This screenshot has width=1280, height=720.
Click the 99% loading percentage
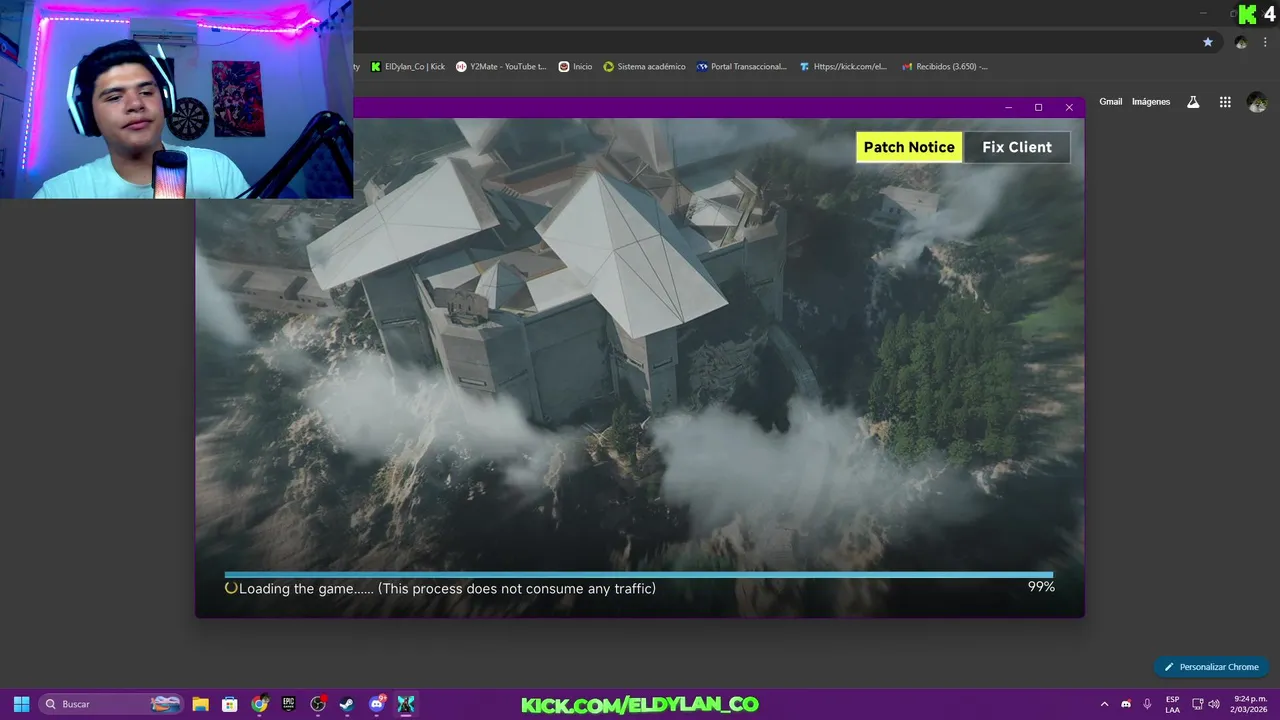pyautogui.click(x=1041, y=587)
